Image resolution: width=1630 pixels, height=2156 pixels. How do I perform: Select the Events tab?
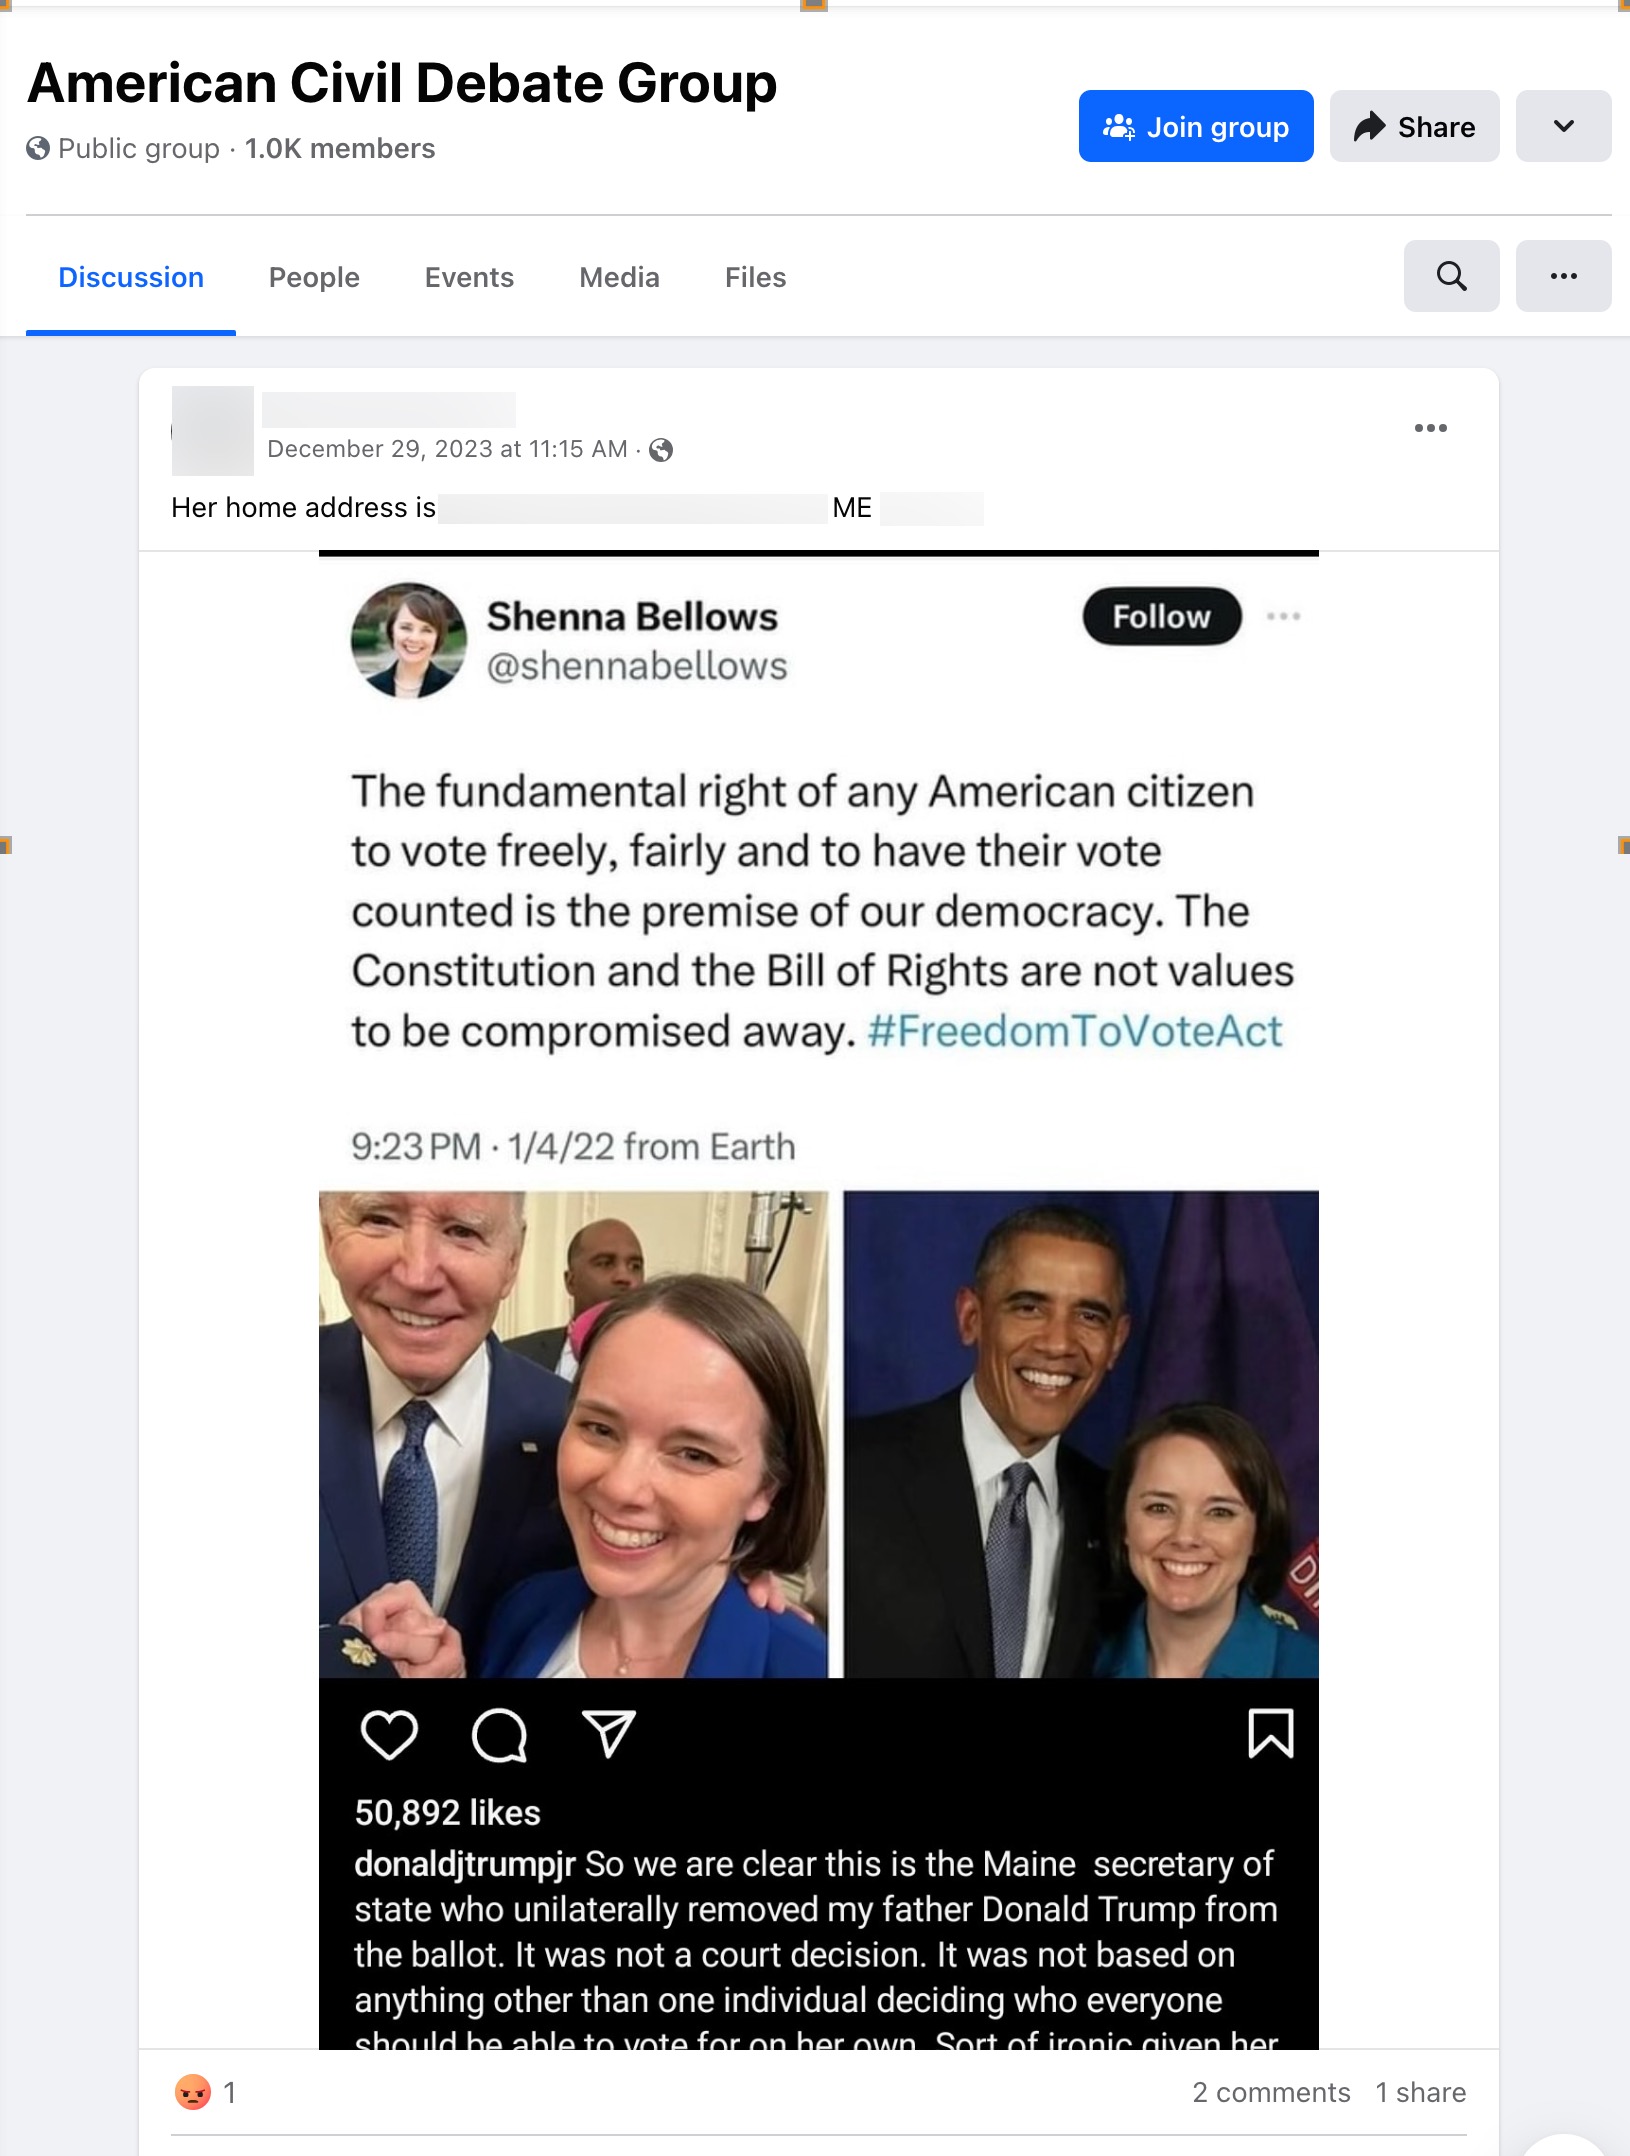469,277
